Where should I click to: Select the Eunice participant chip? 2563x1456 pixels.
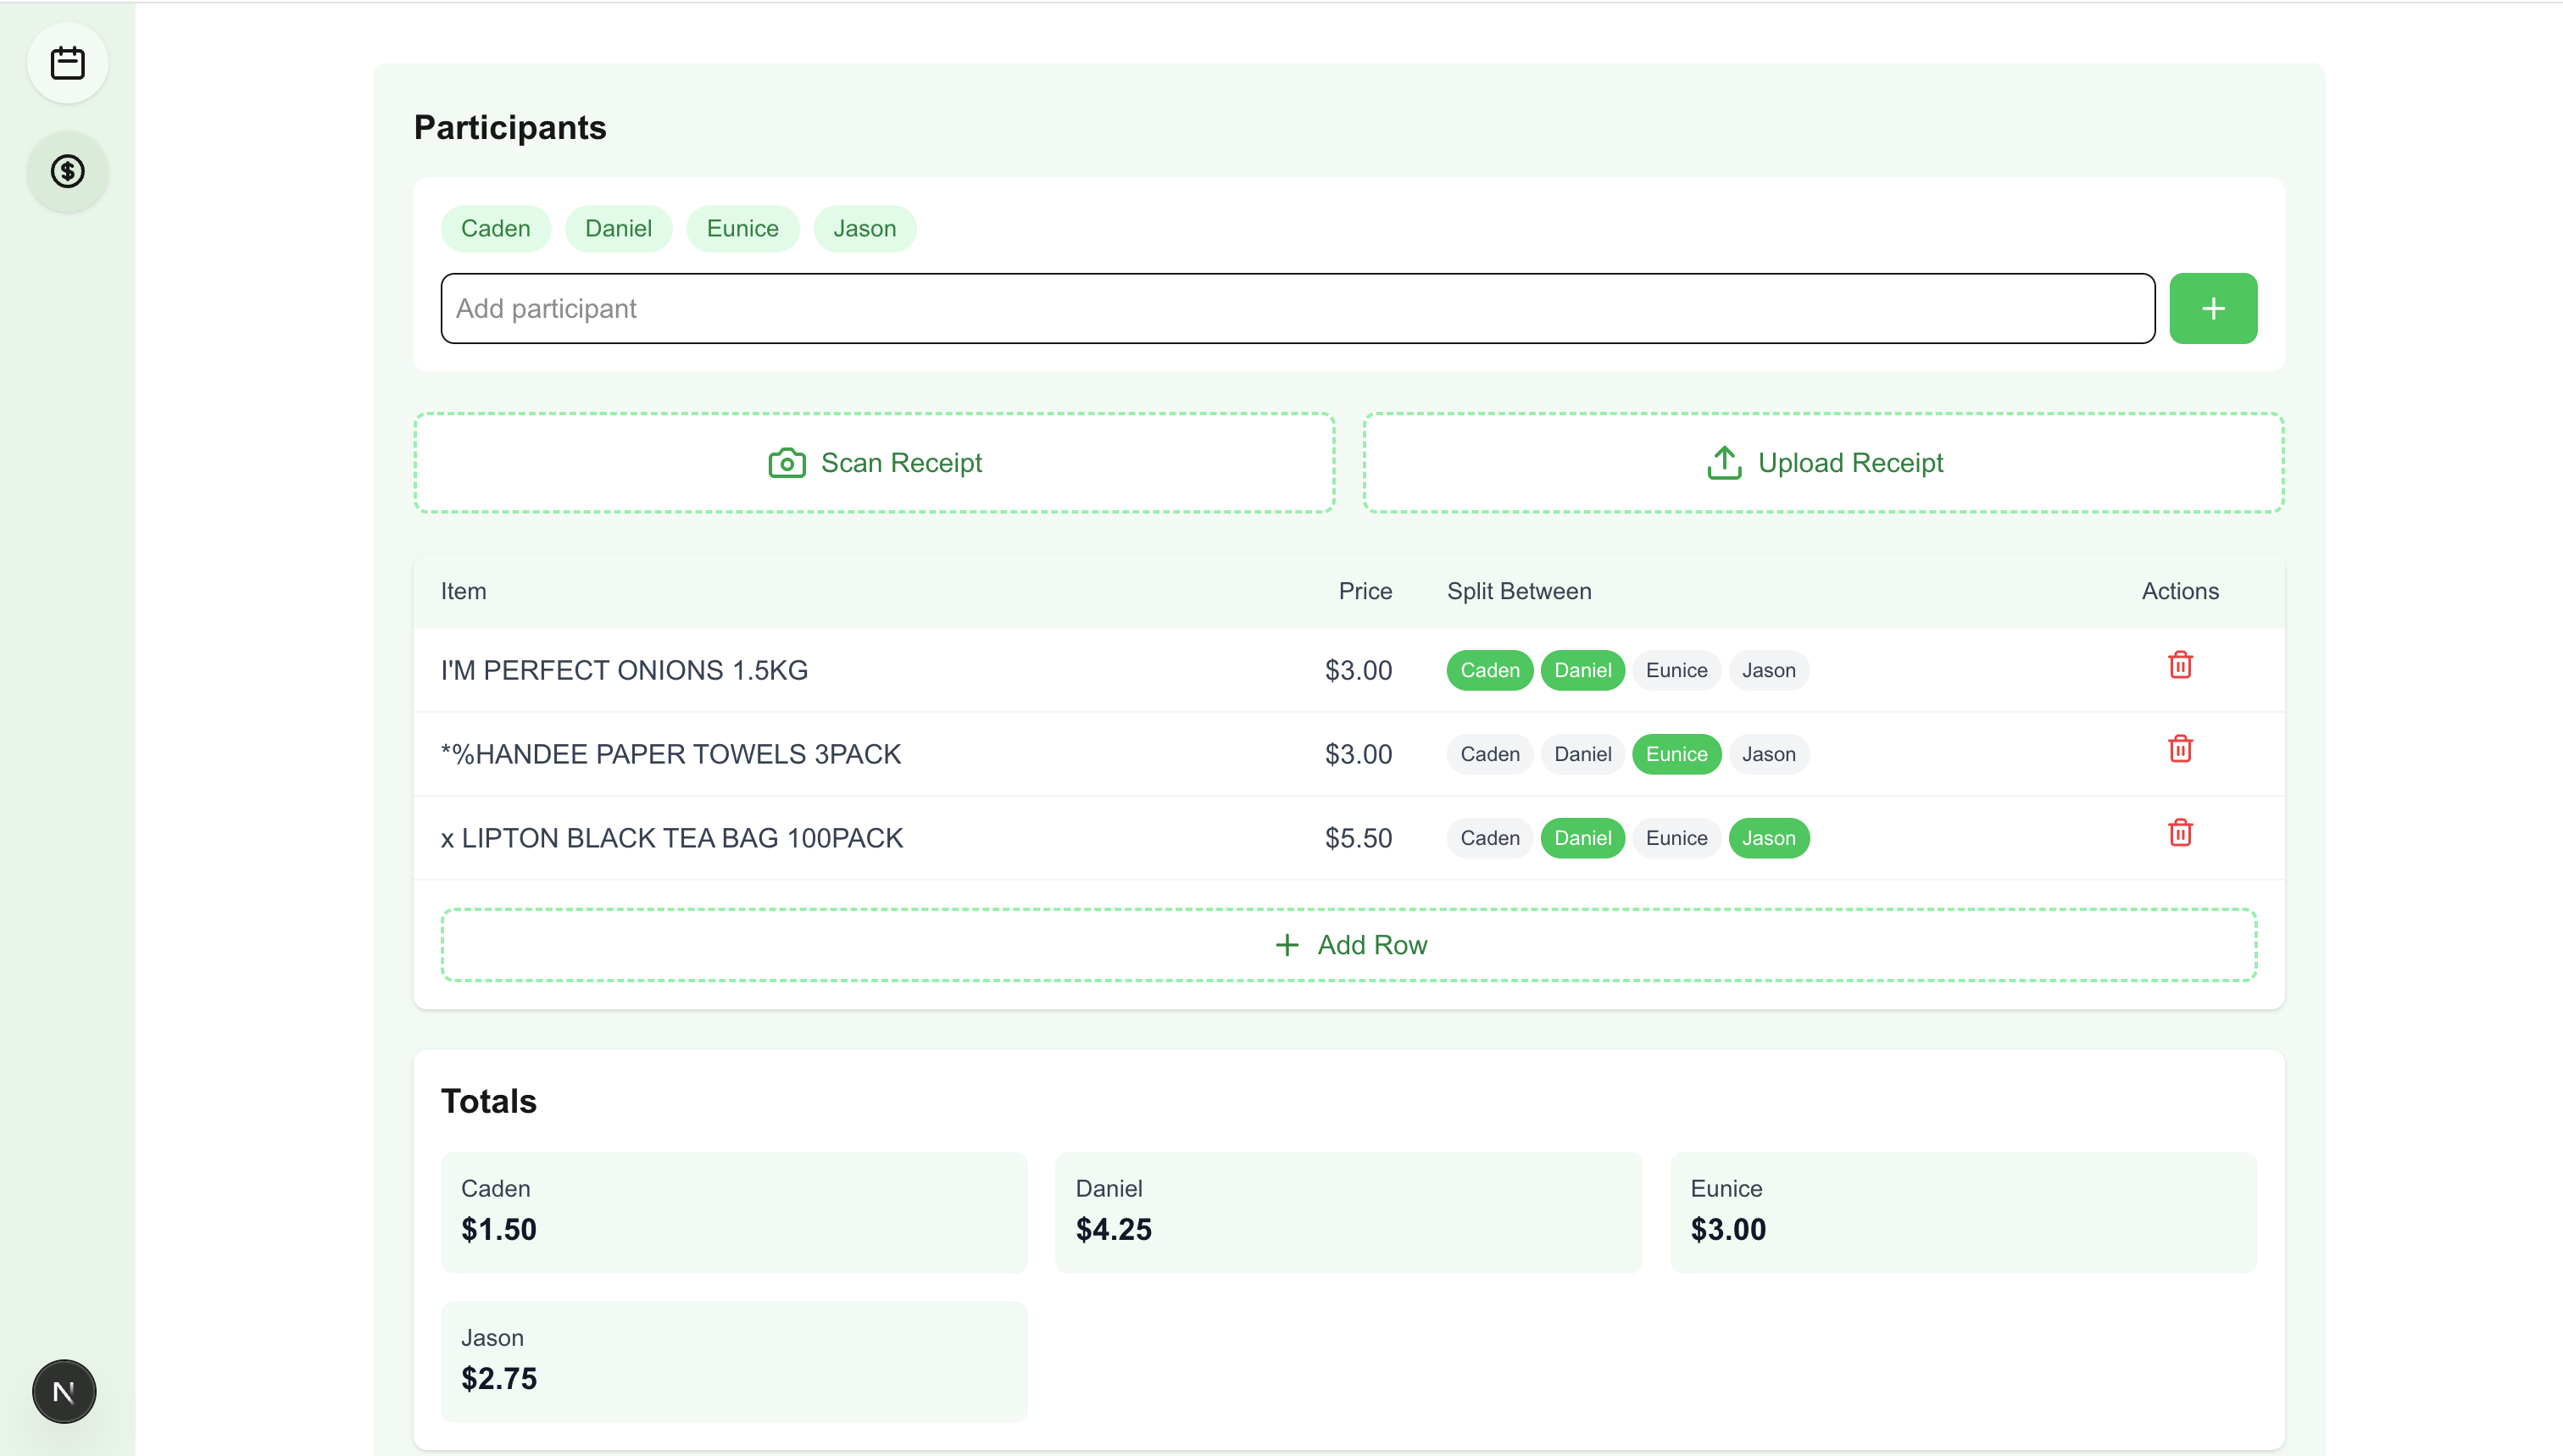742,228
